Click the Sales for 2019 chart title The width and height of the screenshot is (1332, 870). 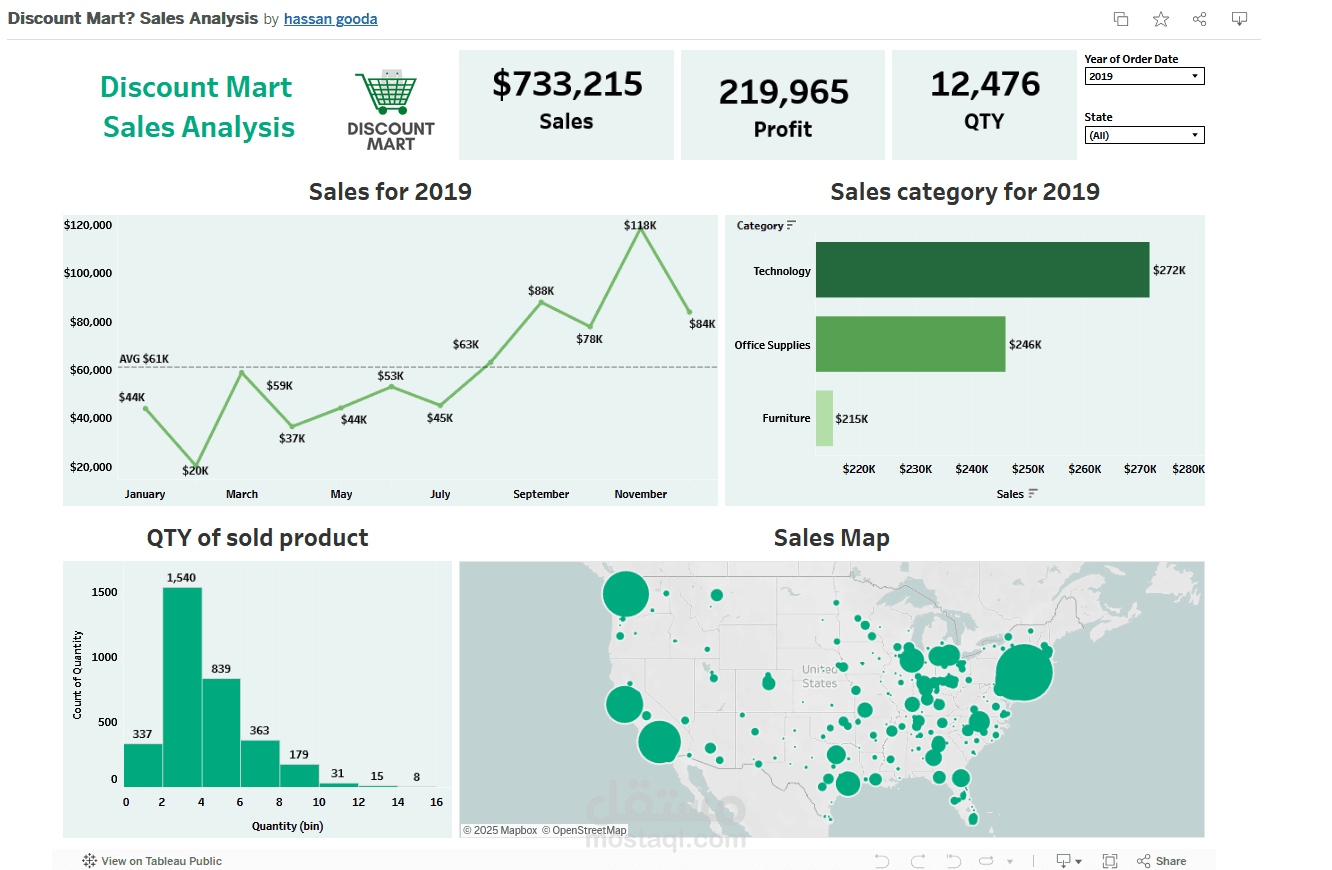coord(390,191)
